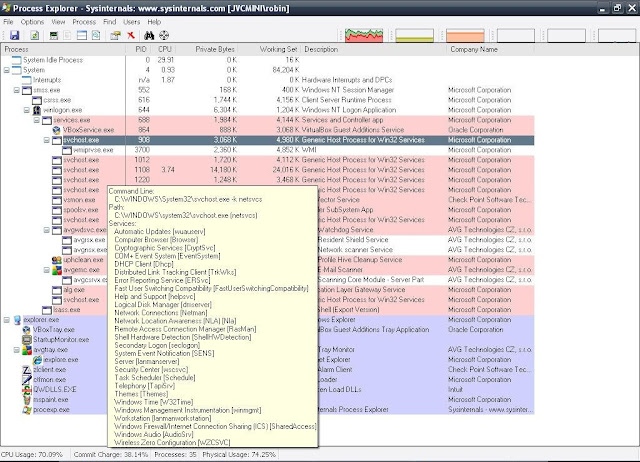This screenshot has height=462, width=640.
Task: Select the Interrupts row
Action: pos(267,80)
